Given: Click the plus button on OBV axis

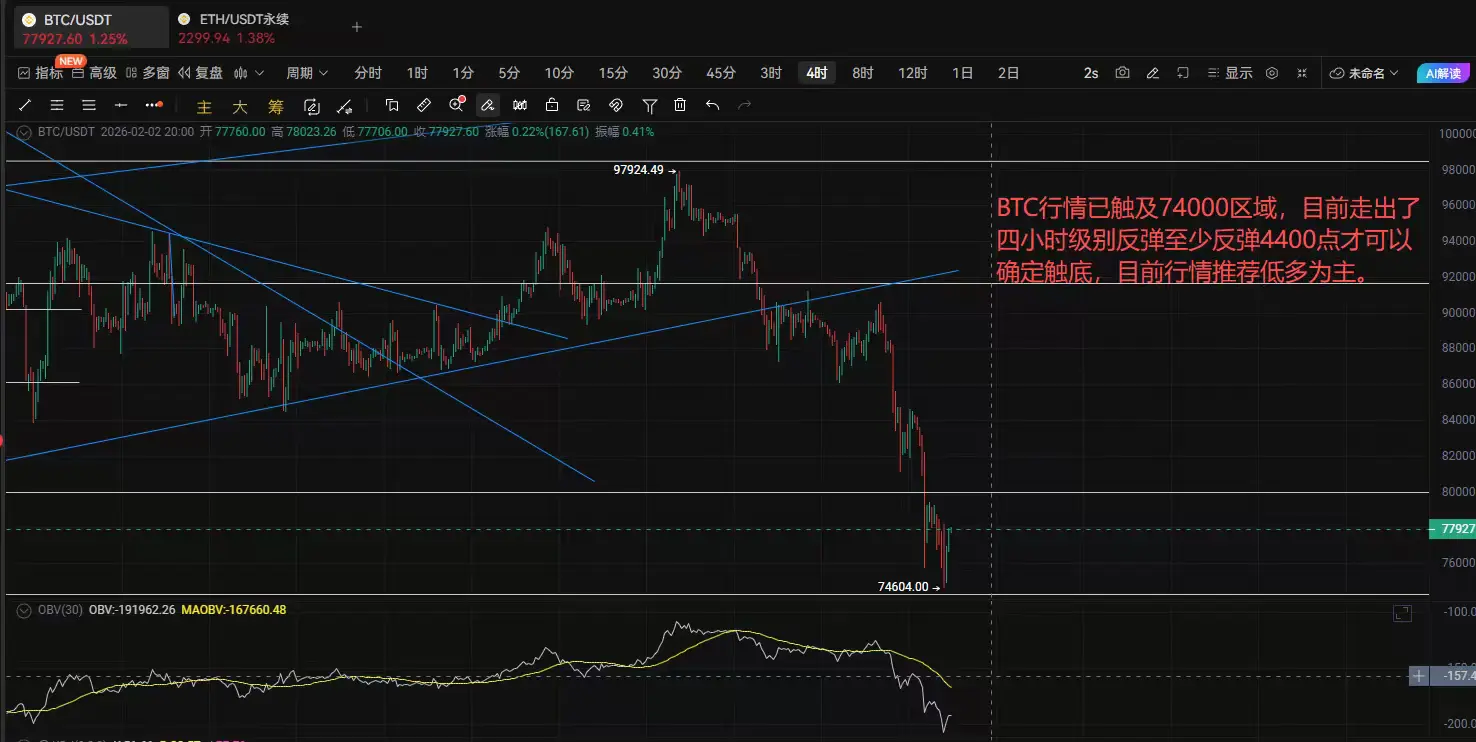Looking at the screenshot, I should coord(1418,676).
